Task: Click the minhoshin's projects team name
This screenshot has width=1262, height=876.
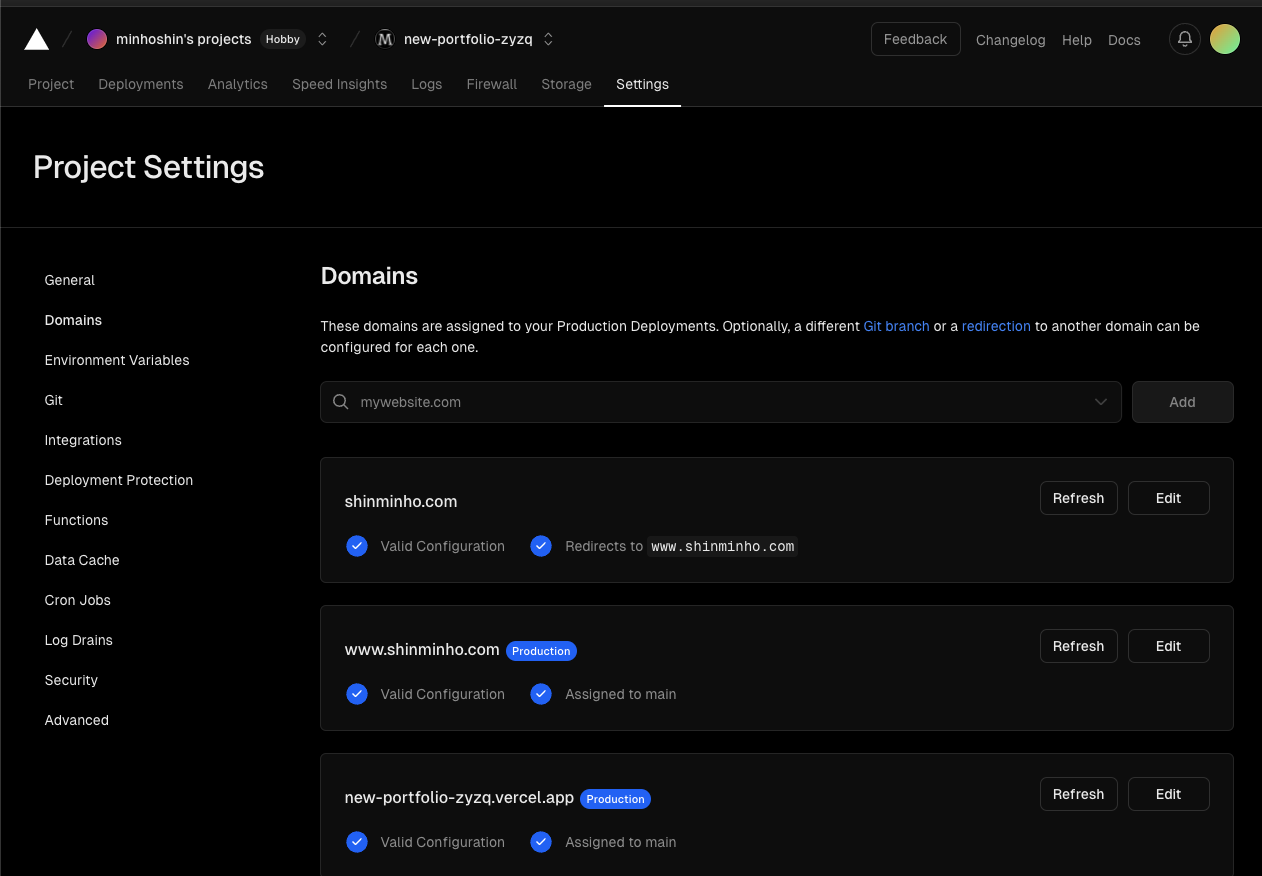Action: click(184, 39)
